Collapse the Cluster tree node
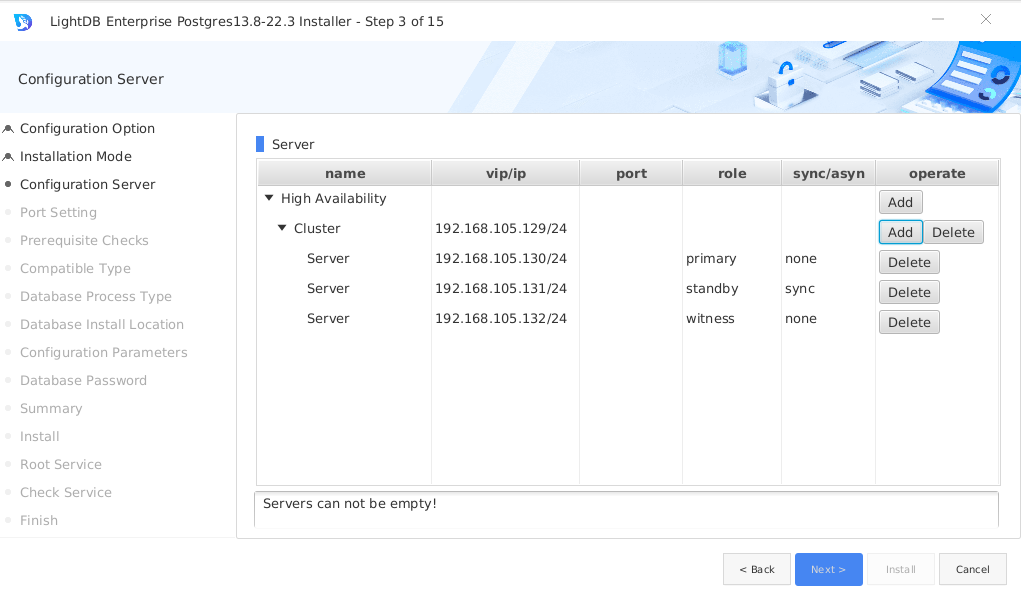Screen dimensions: 1021x598 [281, 227]
